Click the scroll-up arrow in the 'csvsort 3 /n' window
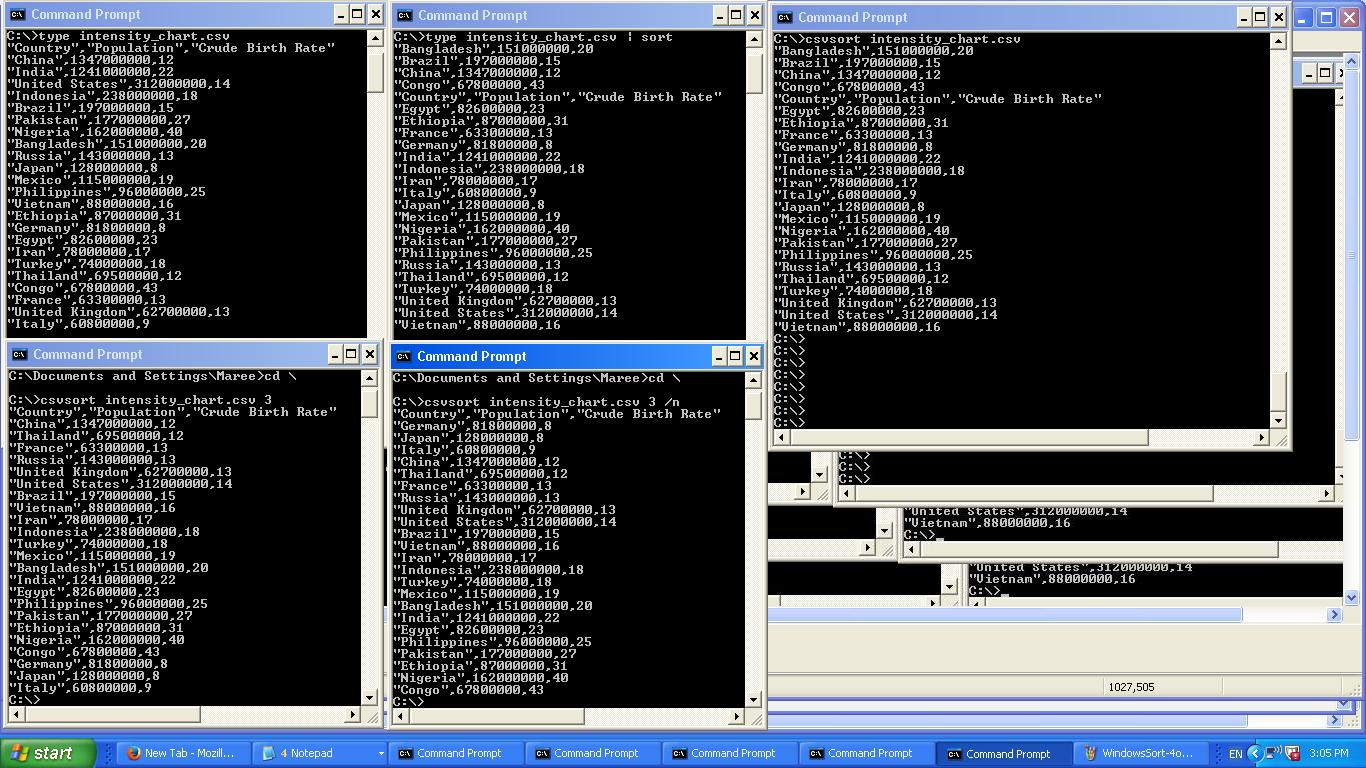 (753, 380)
